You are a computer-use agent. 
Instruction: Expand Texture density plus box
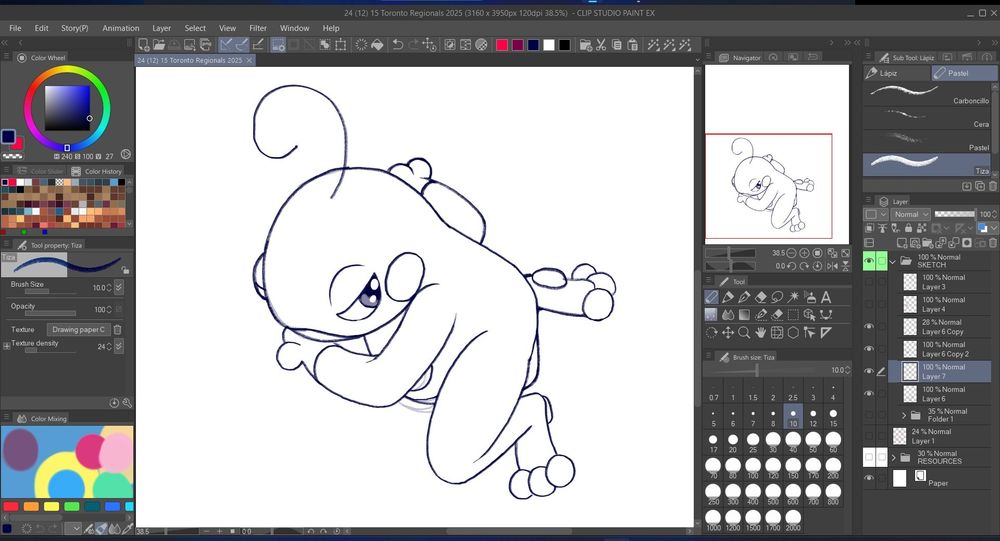tap(6, 346)
